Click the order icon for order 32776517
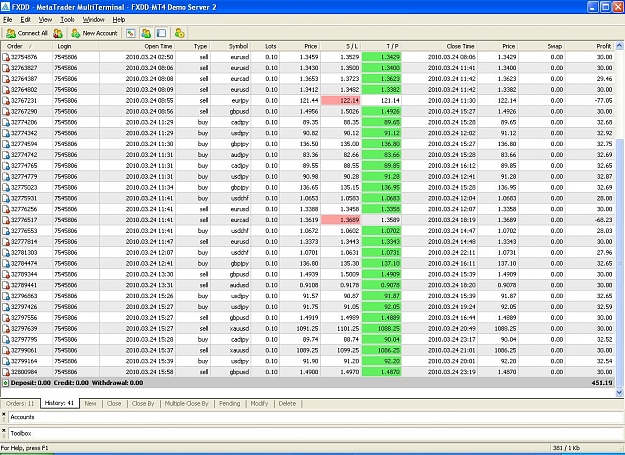This screenshot has height=455, width=625. point(6,220)
